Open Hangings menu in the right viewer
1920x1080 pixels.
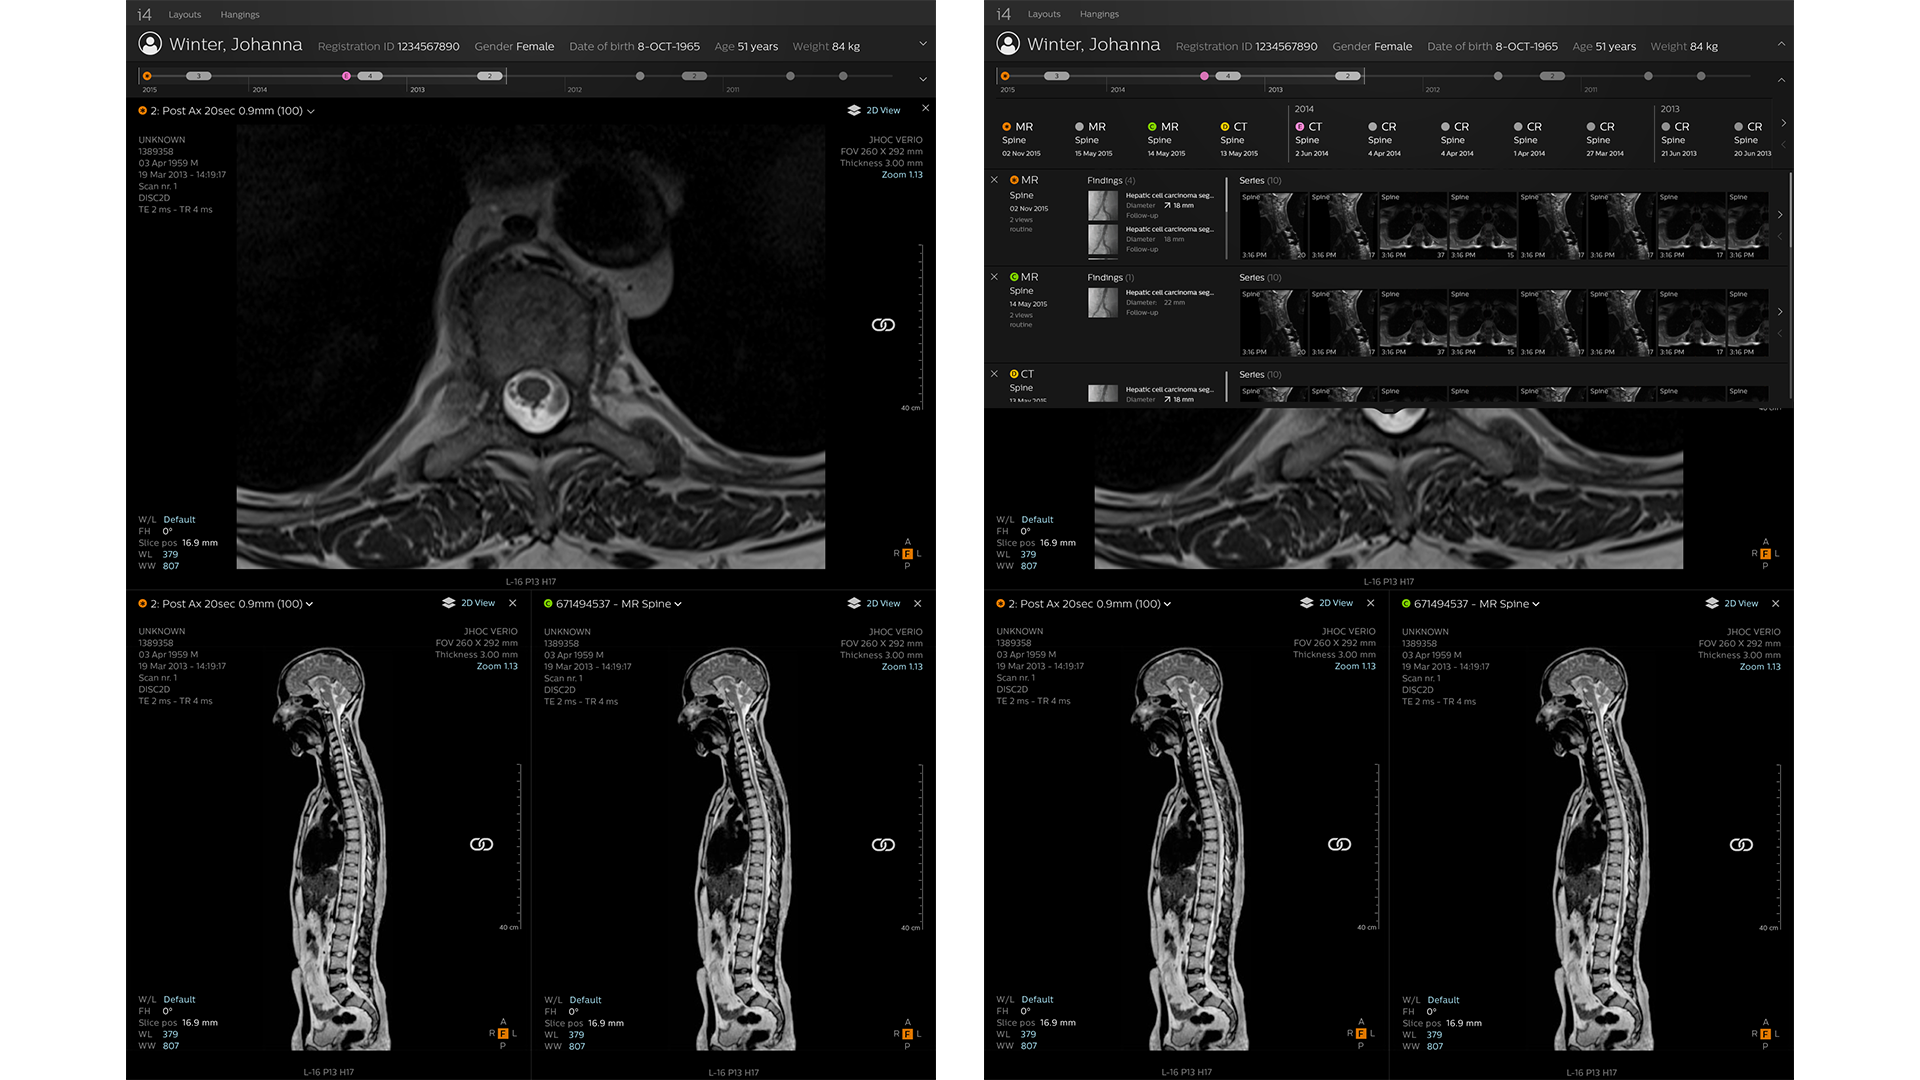(1100, 14)
